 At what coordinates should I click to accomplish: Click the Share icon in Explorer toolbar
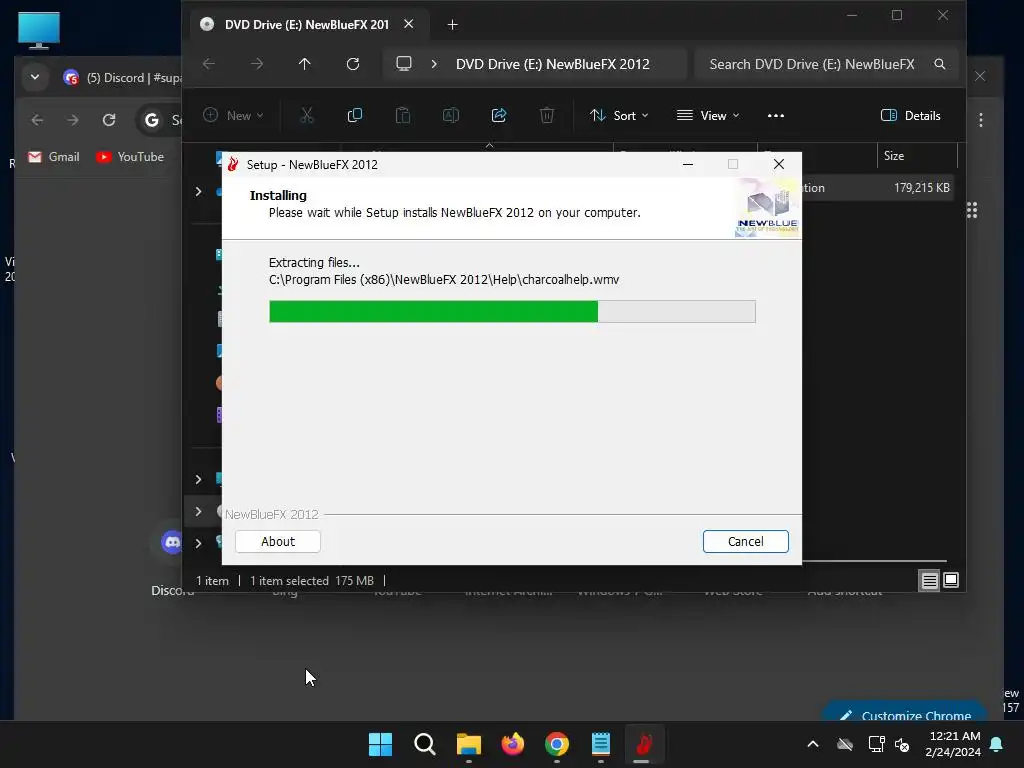(x=499, y=116)
